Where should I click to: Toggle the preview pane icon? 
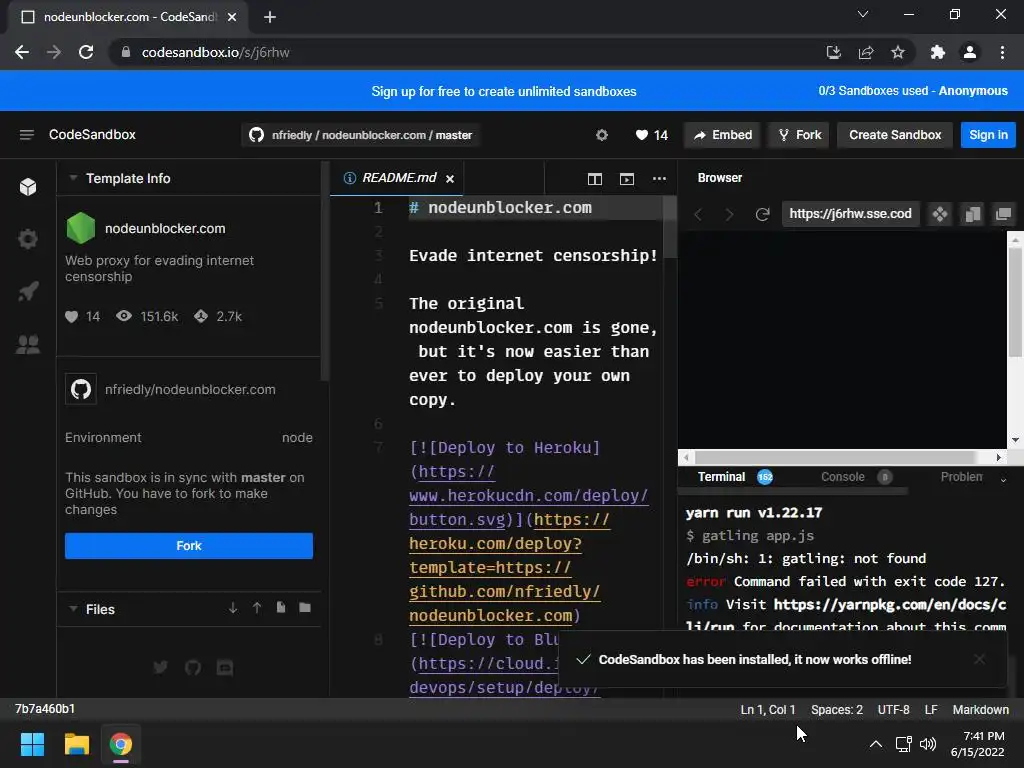pos(627,179)
